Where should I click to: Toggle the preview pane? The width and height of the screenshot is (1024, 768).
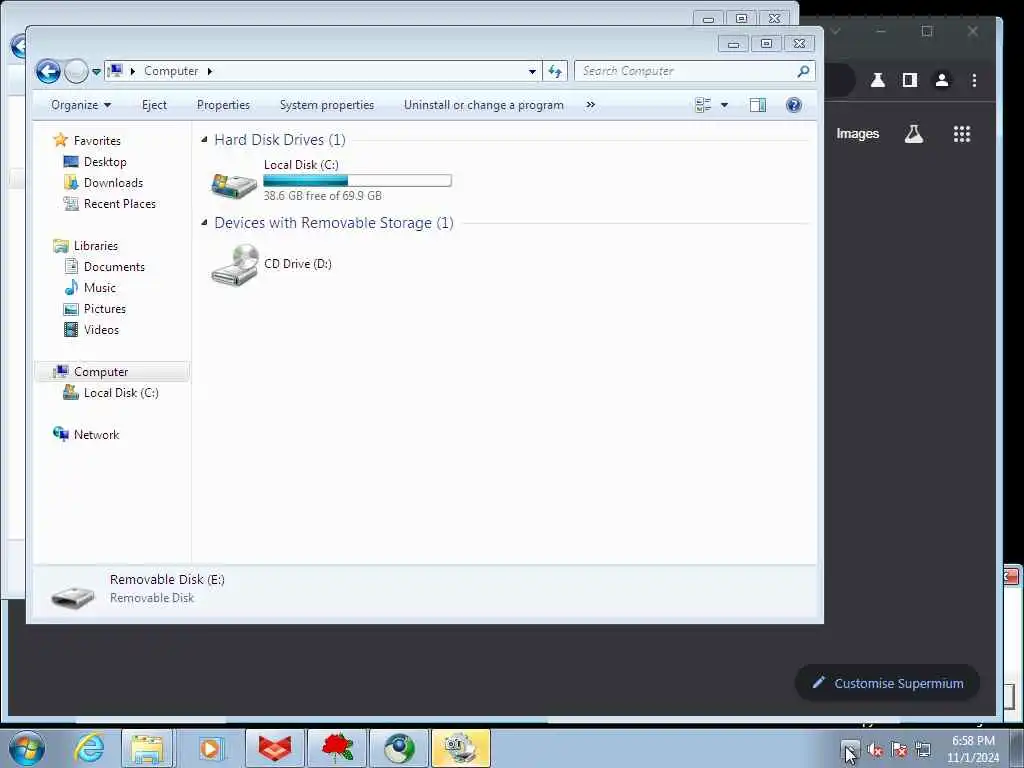coord(758,105)
